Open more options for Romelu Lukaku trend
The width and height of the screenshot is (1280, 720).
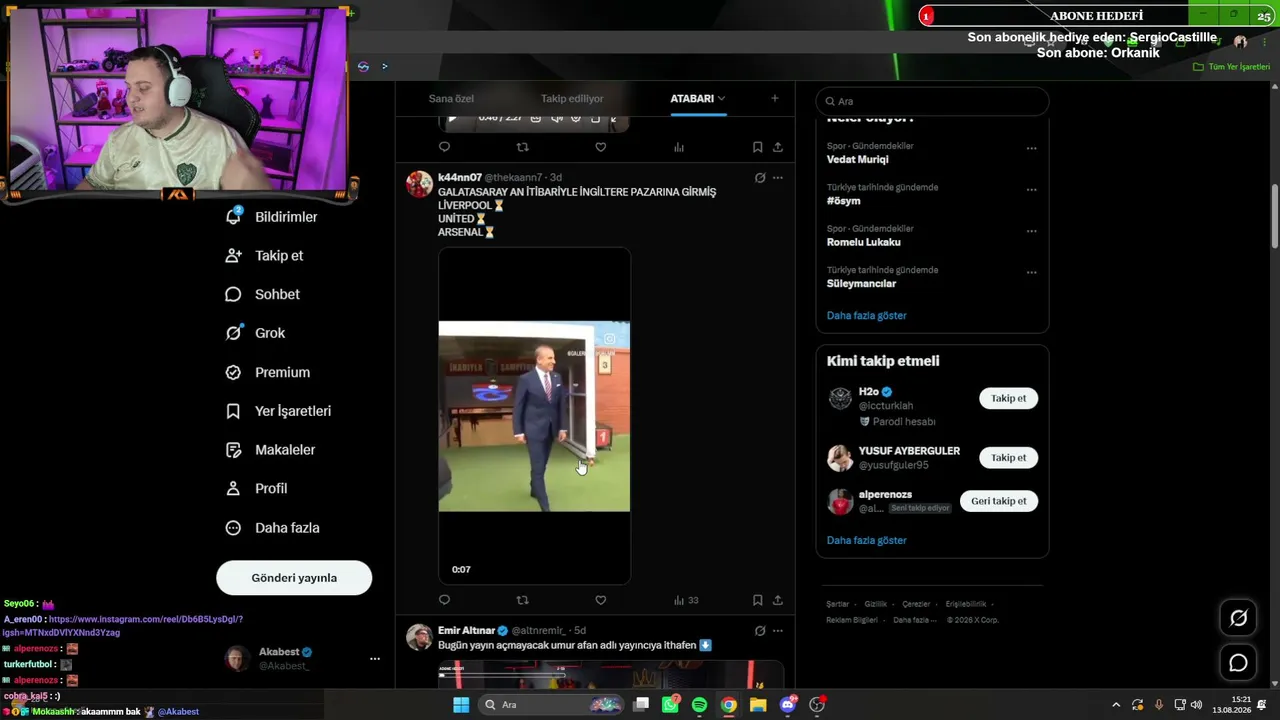[x=1031, y=231]
